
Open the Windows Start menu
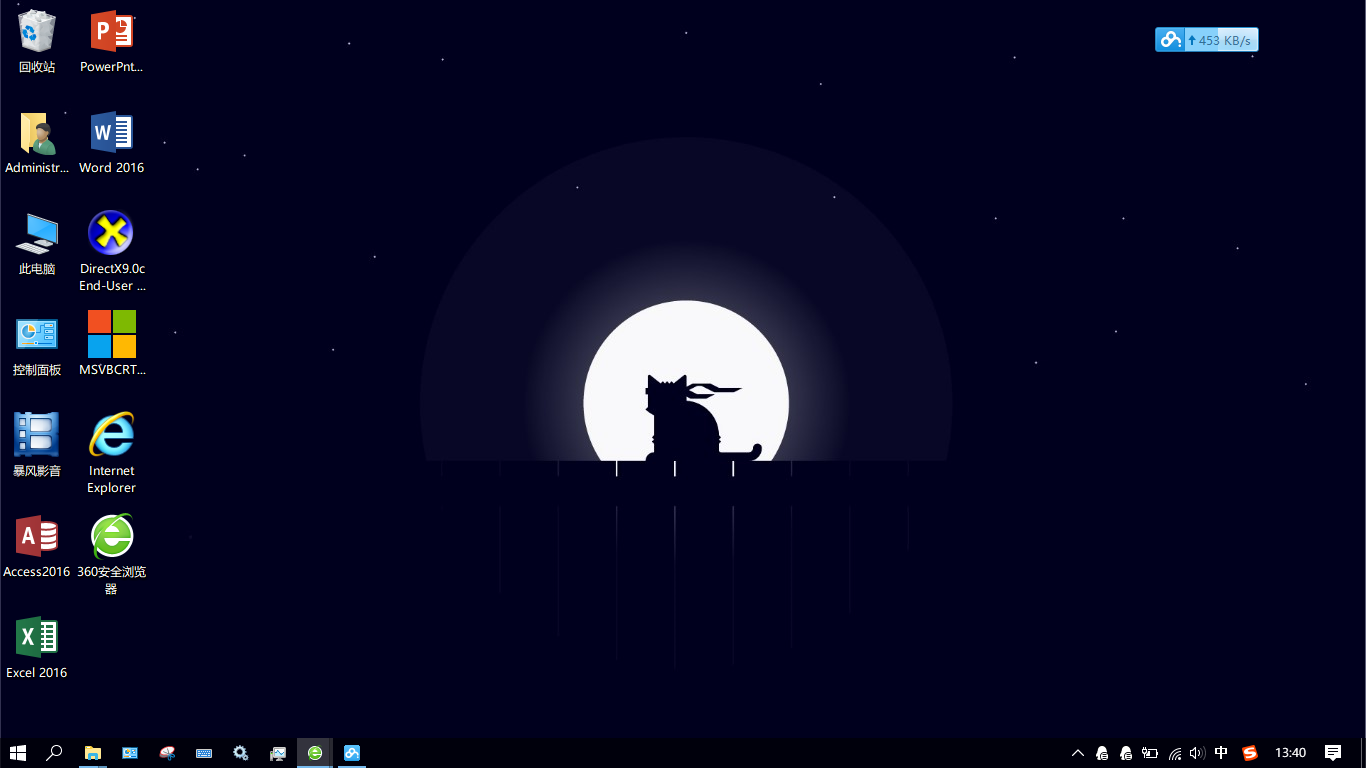(18, 753)
